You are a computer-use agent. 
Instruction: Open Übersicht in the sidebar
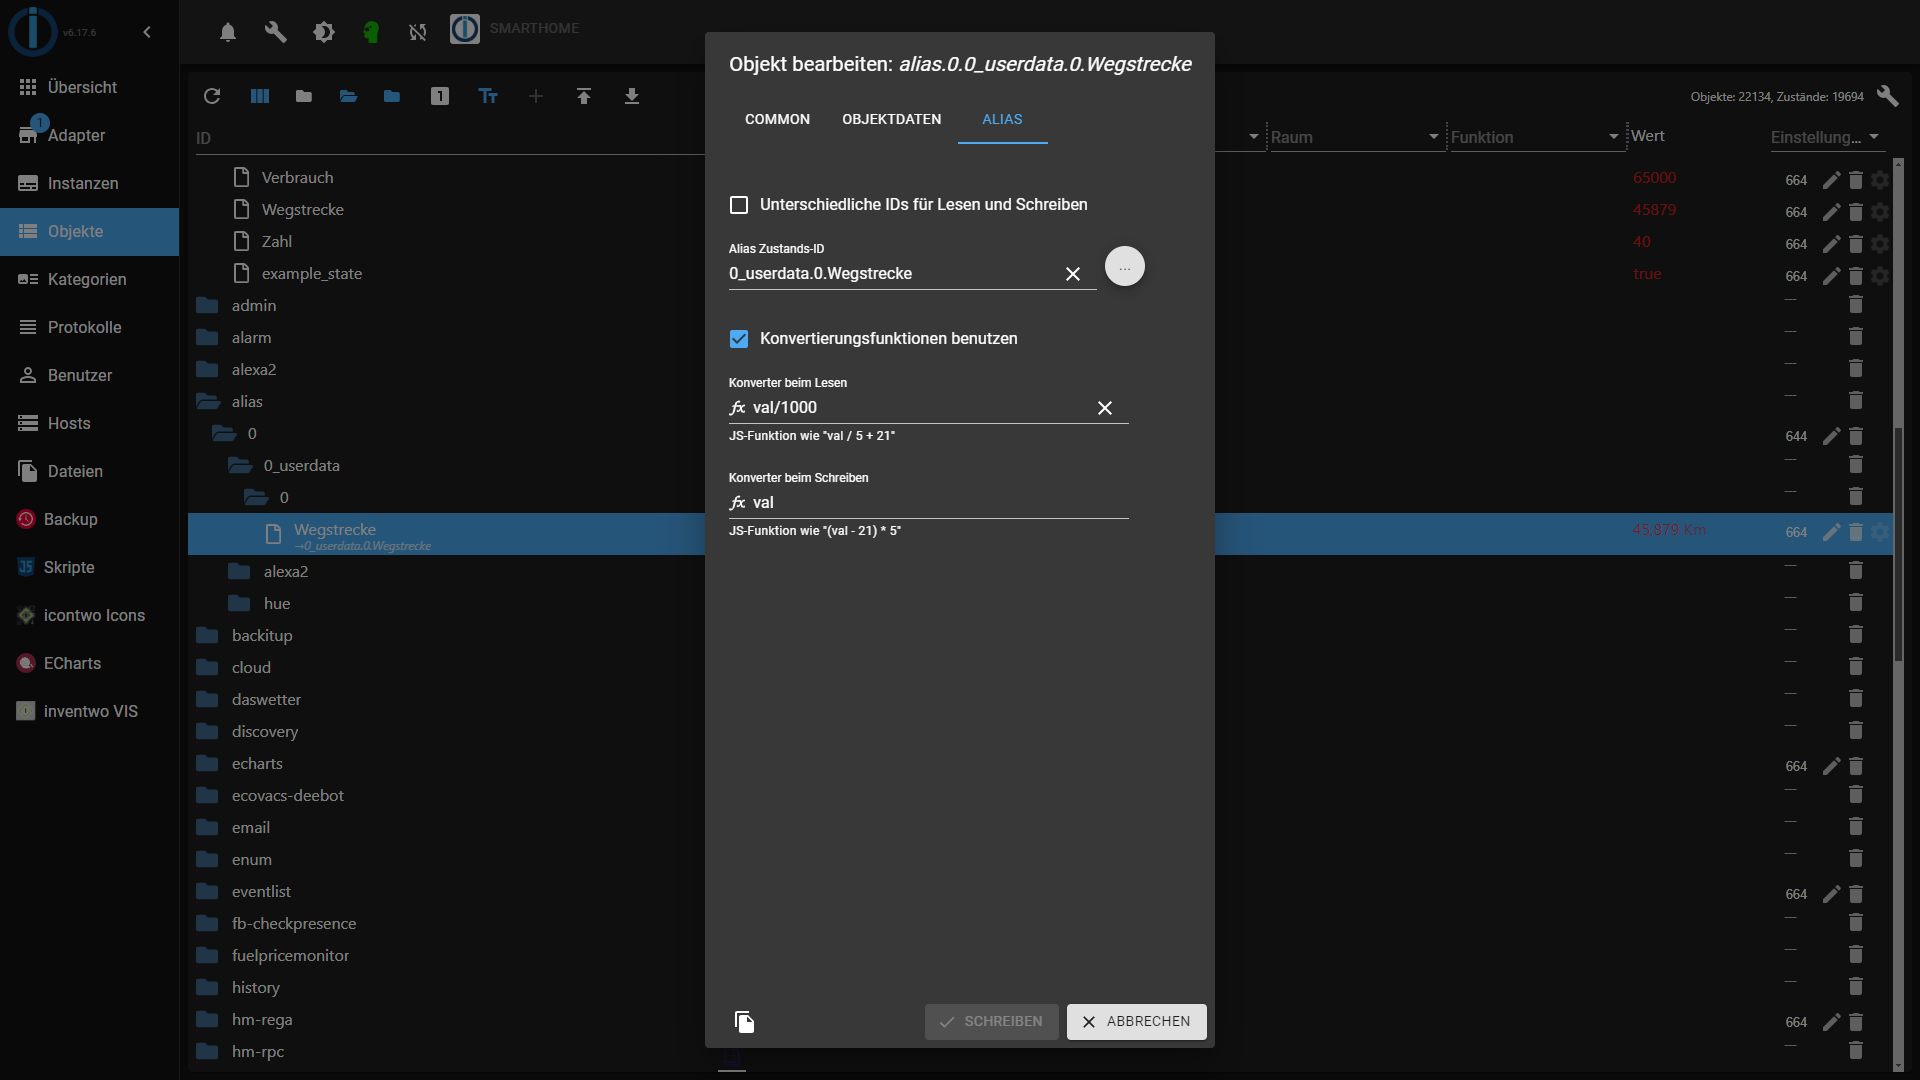point(89,87)
